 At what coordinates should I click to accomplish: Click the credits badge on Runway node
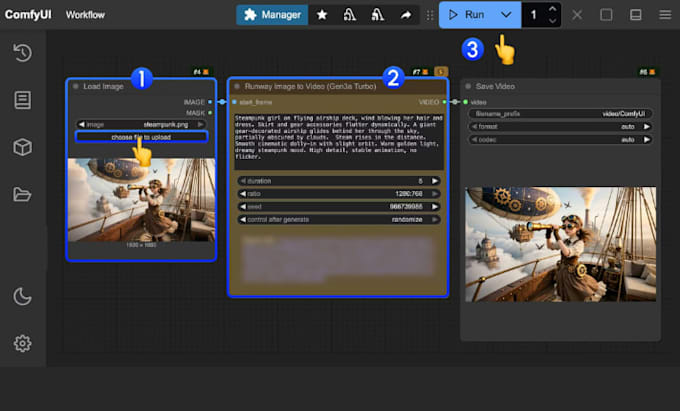pyautogui.click(x=441, y=72)
